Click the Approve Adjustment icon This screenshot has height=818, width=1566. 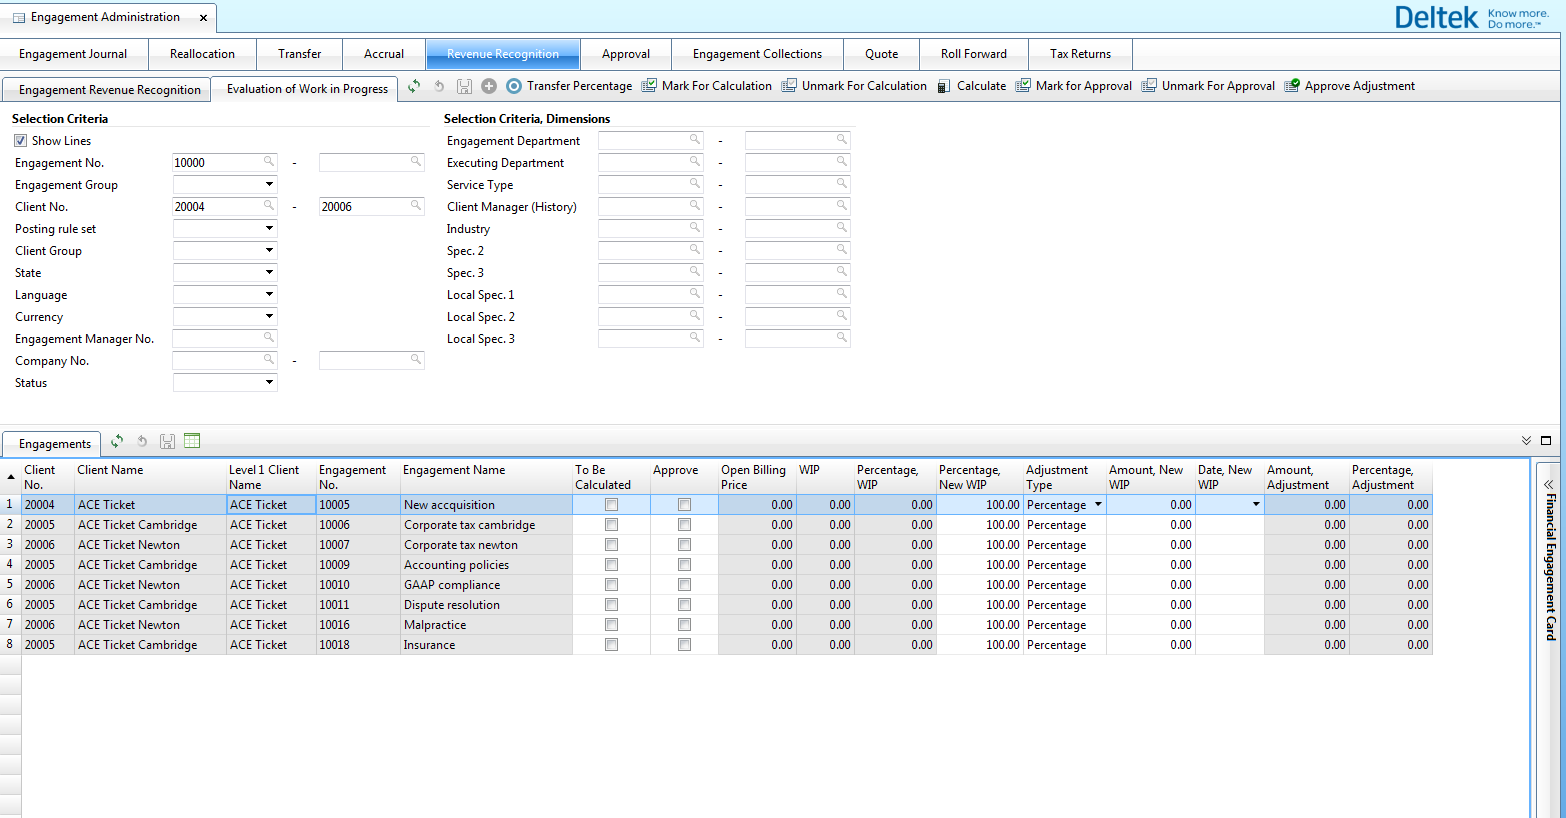coord(1292,86)
